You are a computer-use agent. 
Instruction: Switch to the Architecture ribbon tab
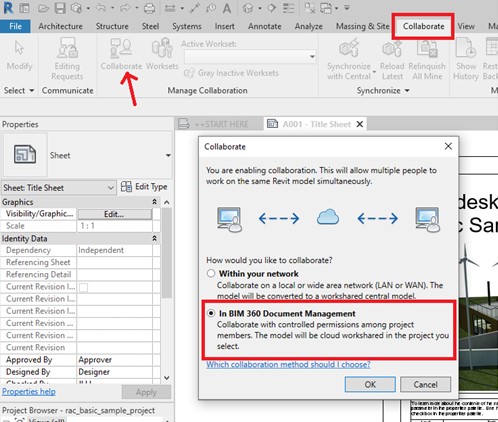click(x=60, y=26)
